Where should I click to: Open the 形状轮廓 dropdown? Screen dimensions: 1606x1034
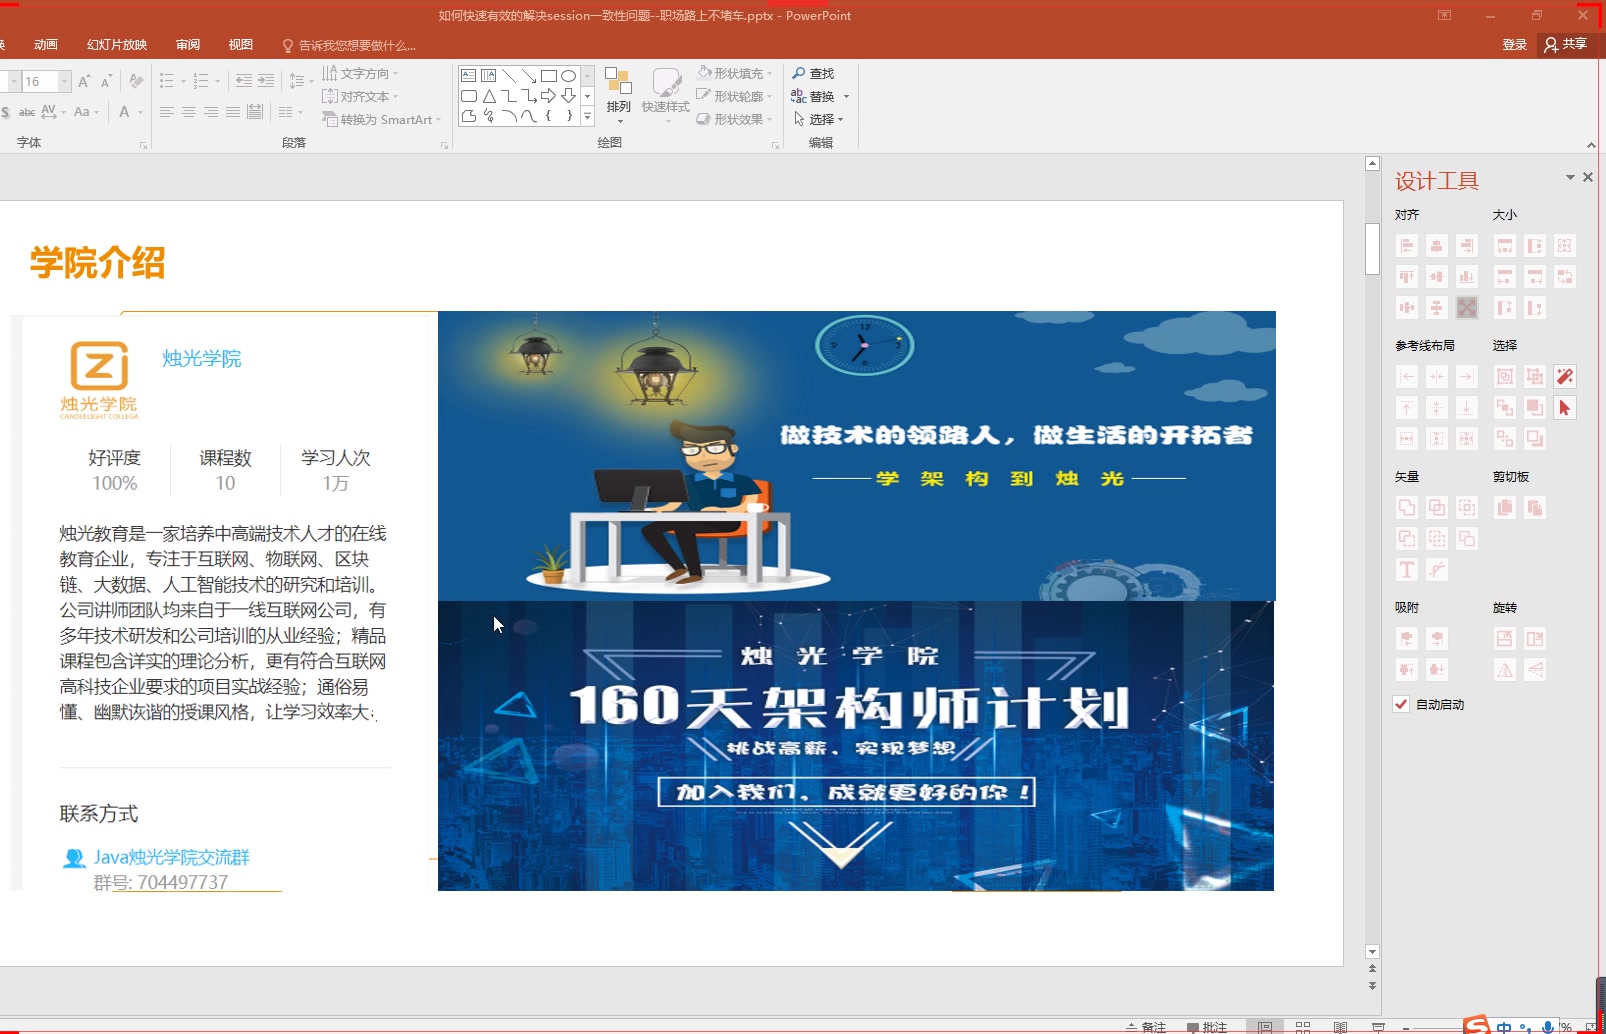(x=735, y=96)
